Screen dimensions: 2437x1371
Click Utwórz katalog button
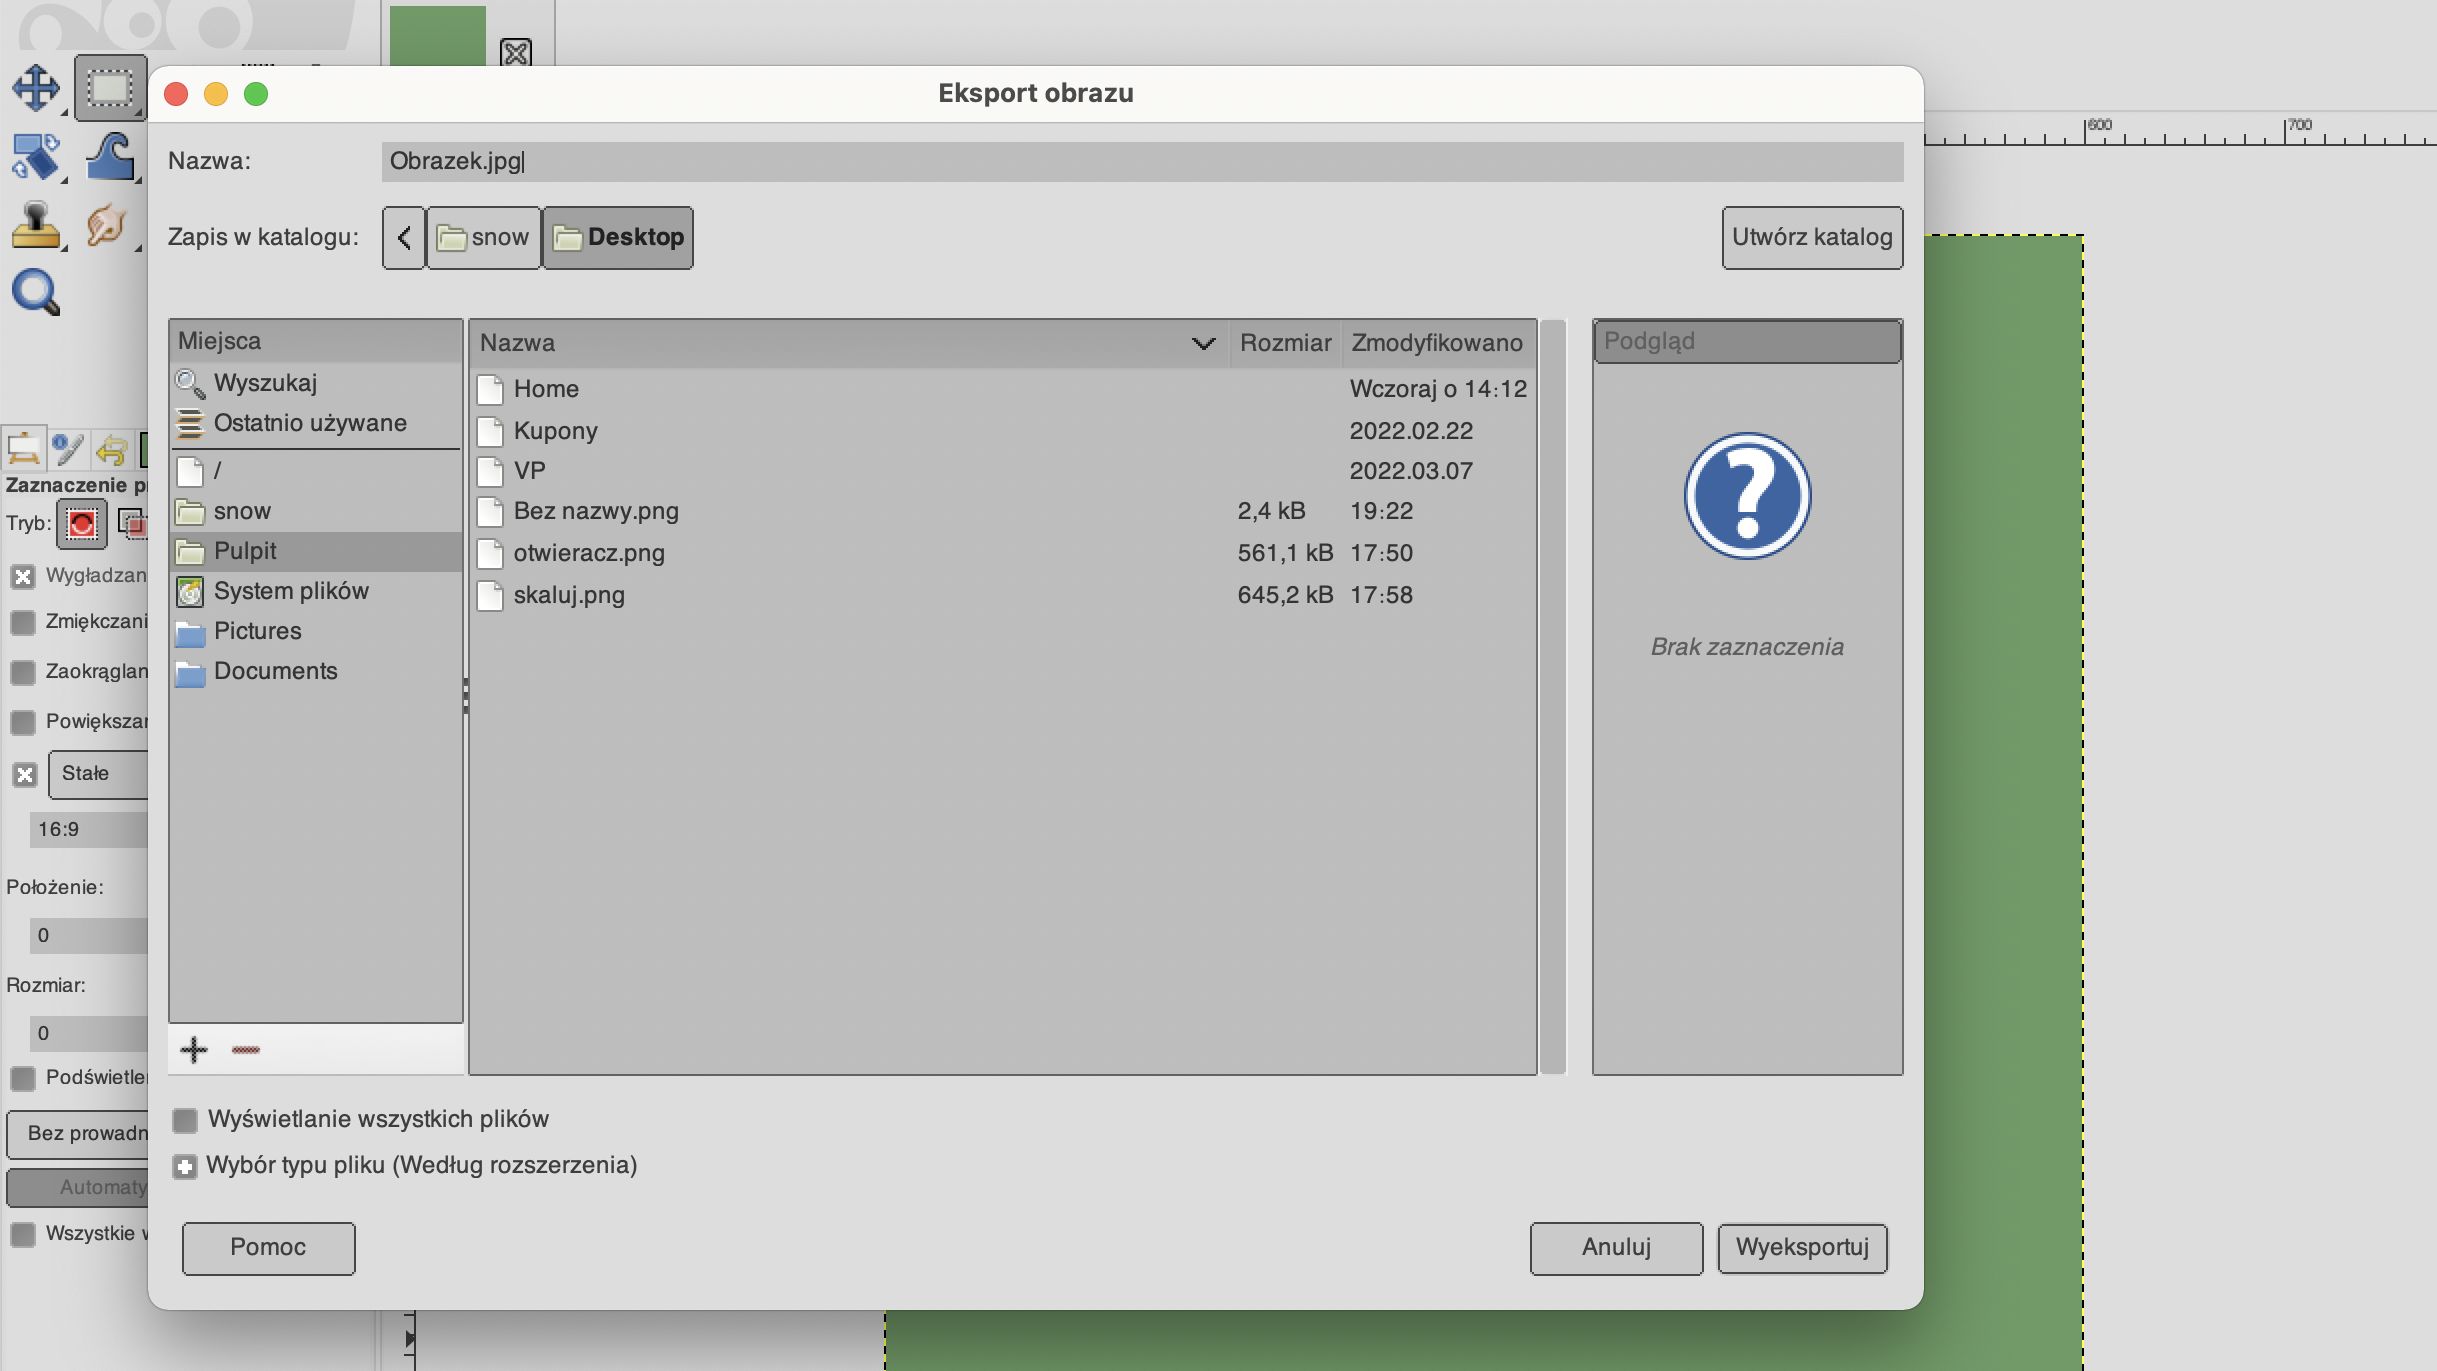pos(1812,238)
